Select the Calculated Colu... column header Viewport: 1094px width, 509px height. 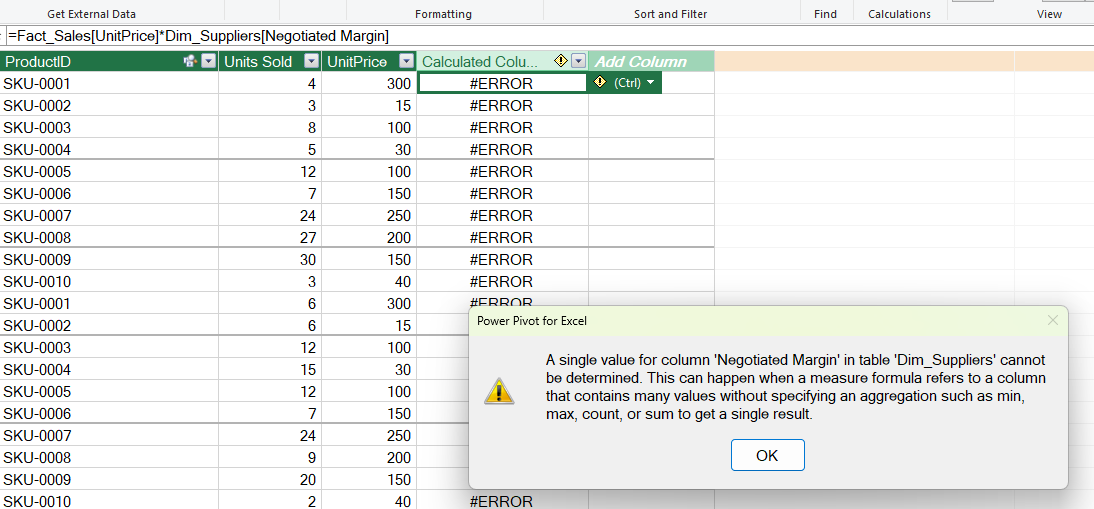pyautogui.click(x=502, y=61)
